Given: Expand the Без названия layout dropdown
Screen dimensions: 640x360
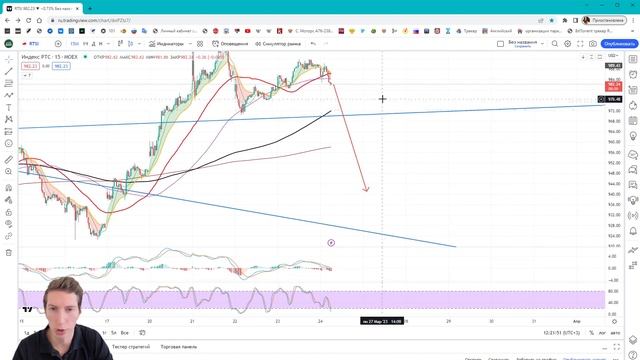Looking at the screenshot, I should 542,43.
